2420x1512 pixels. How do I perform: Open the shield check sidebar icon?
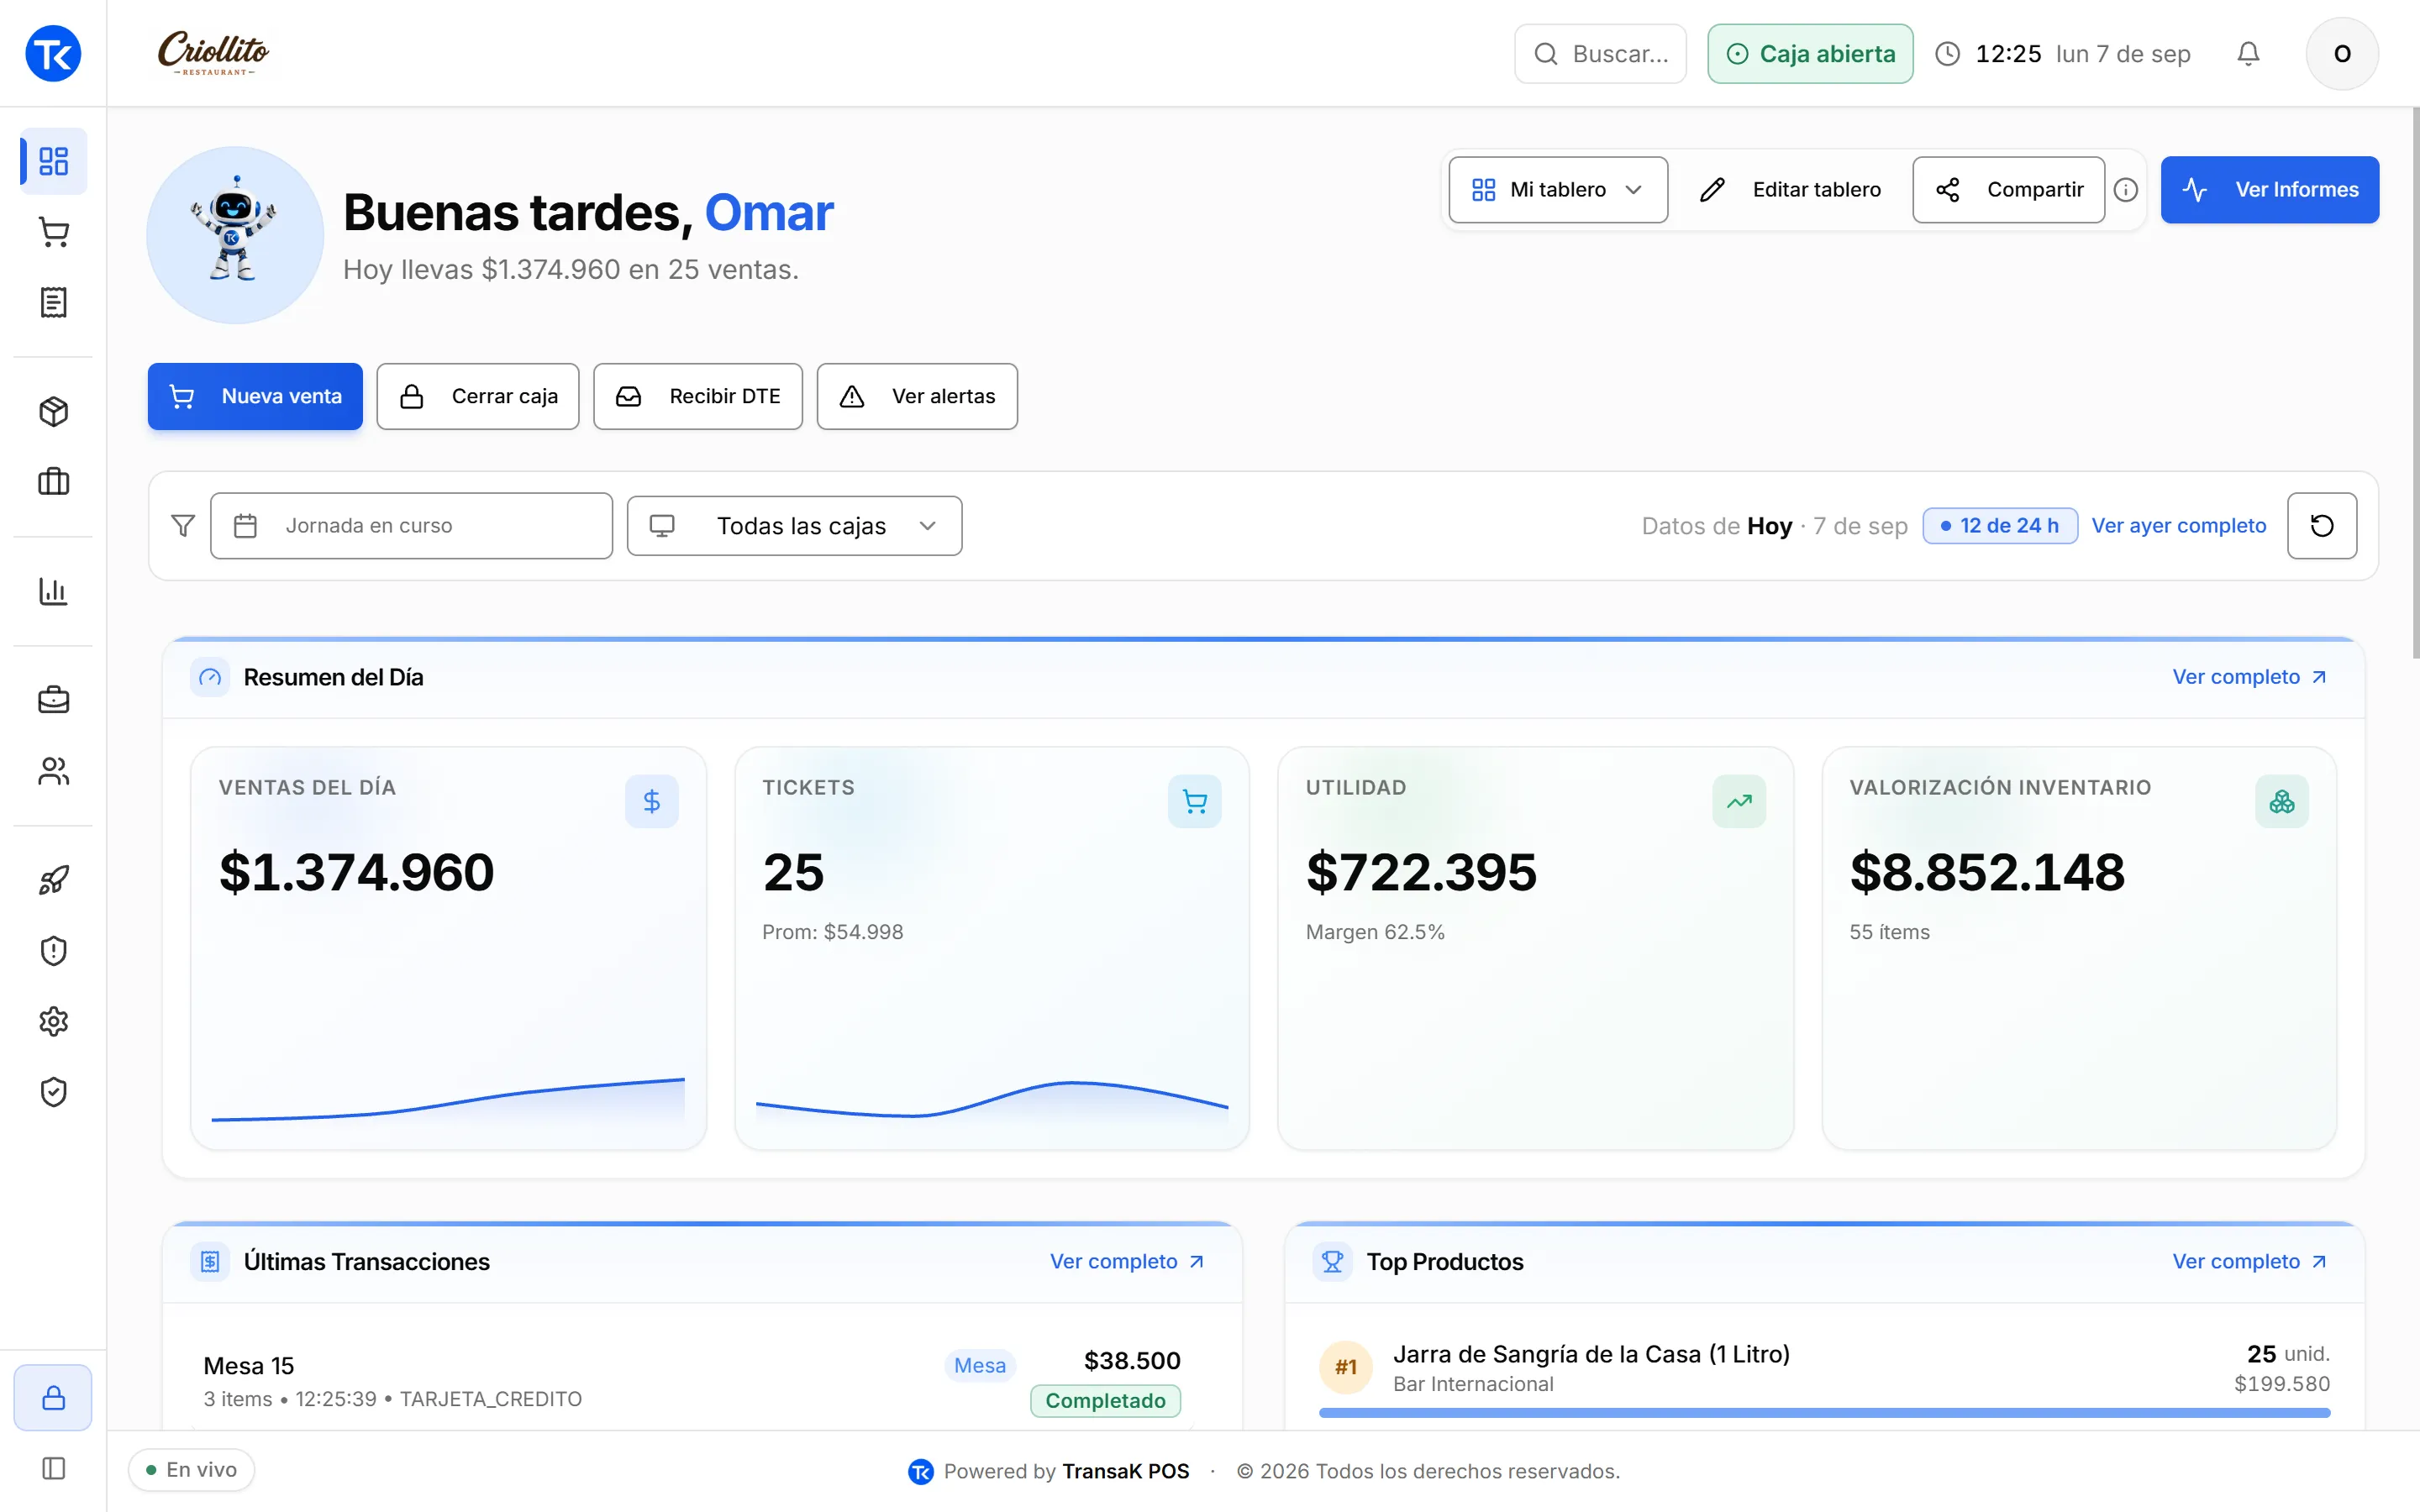pyautogui.click(x=53, y=1092)
